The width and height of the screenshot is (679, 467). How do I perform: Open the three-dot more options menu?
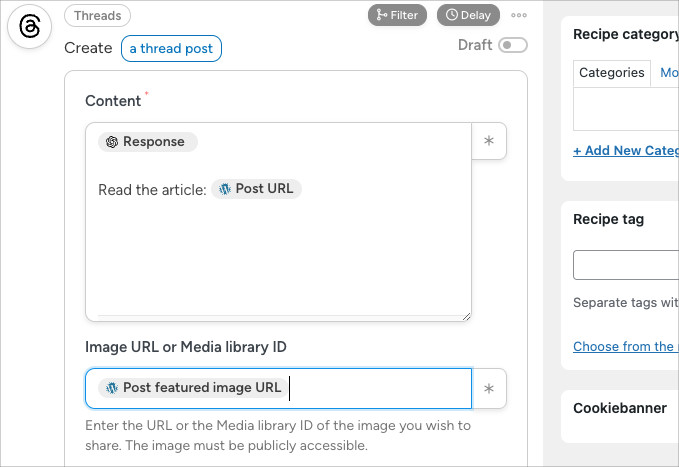point(518,15)
